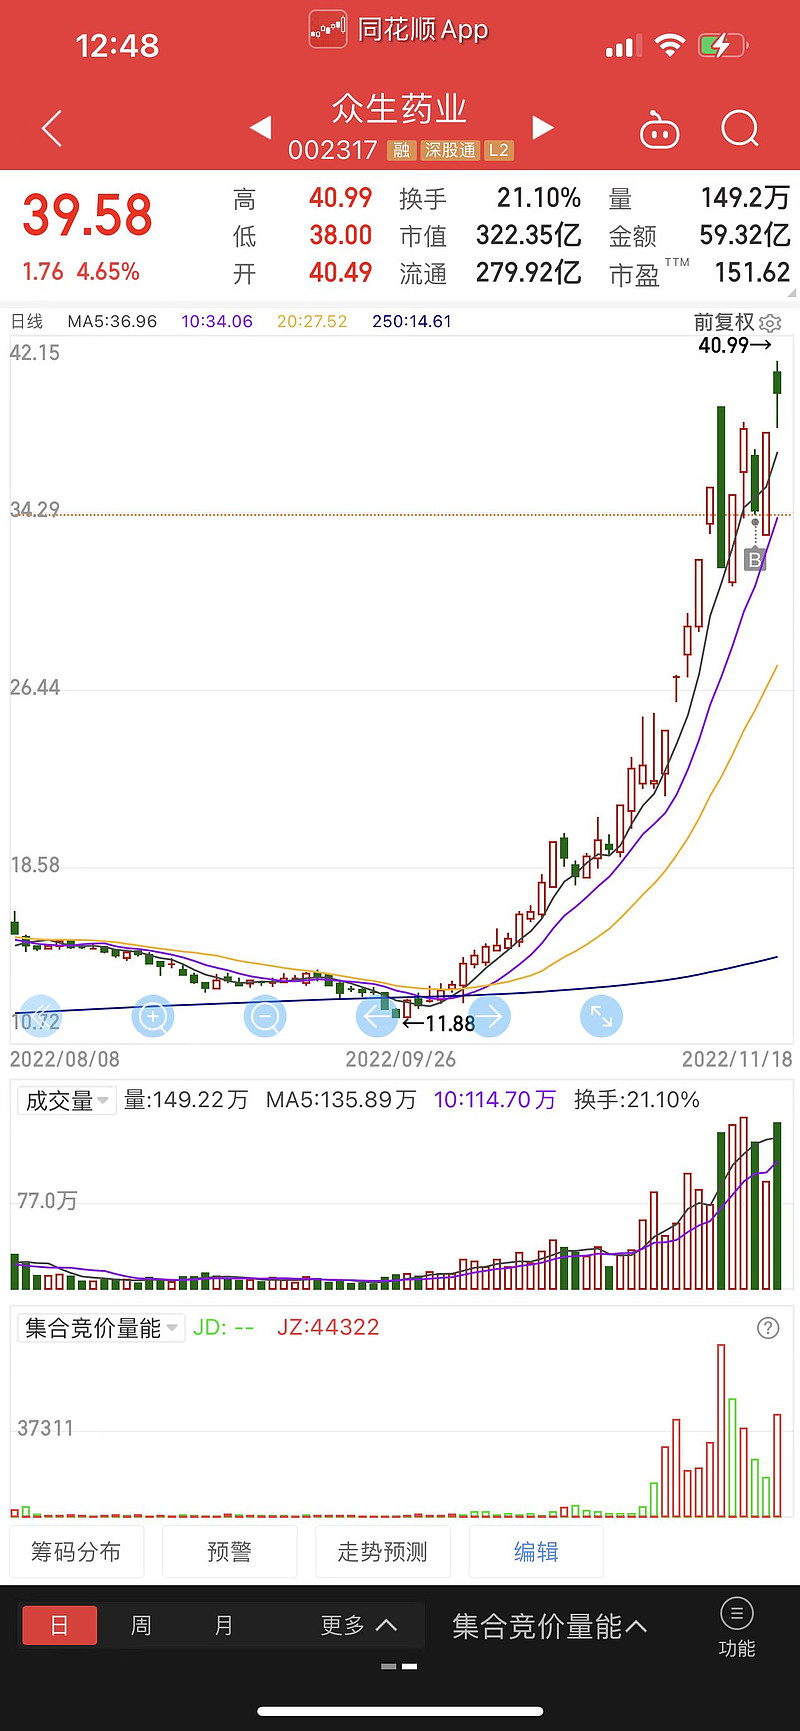Screen dimensions: 800x1731
Task: Tap the low price 38.00
Action: point(340,236)
